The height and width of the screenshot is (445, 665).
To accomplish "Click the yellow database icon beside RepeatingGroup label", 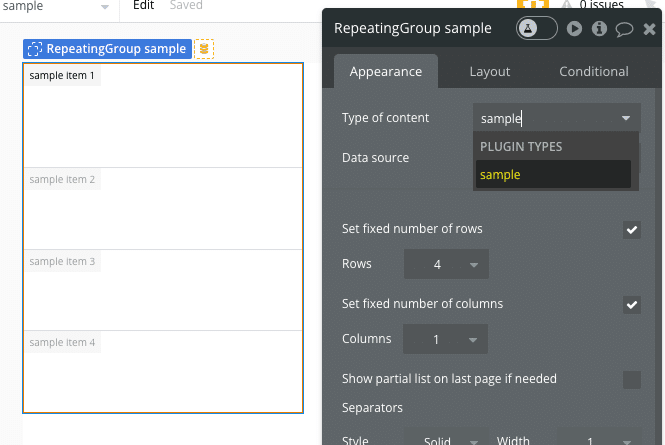I will point(204,49).
